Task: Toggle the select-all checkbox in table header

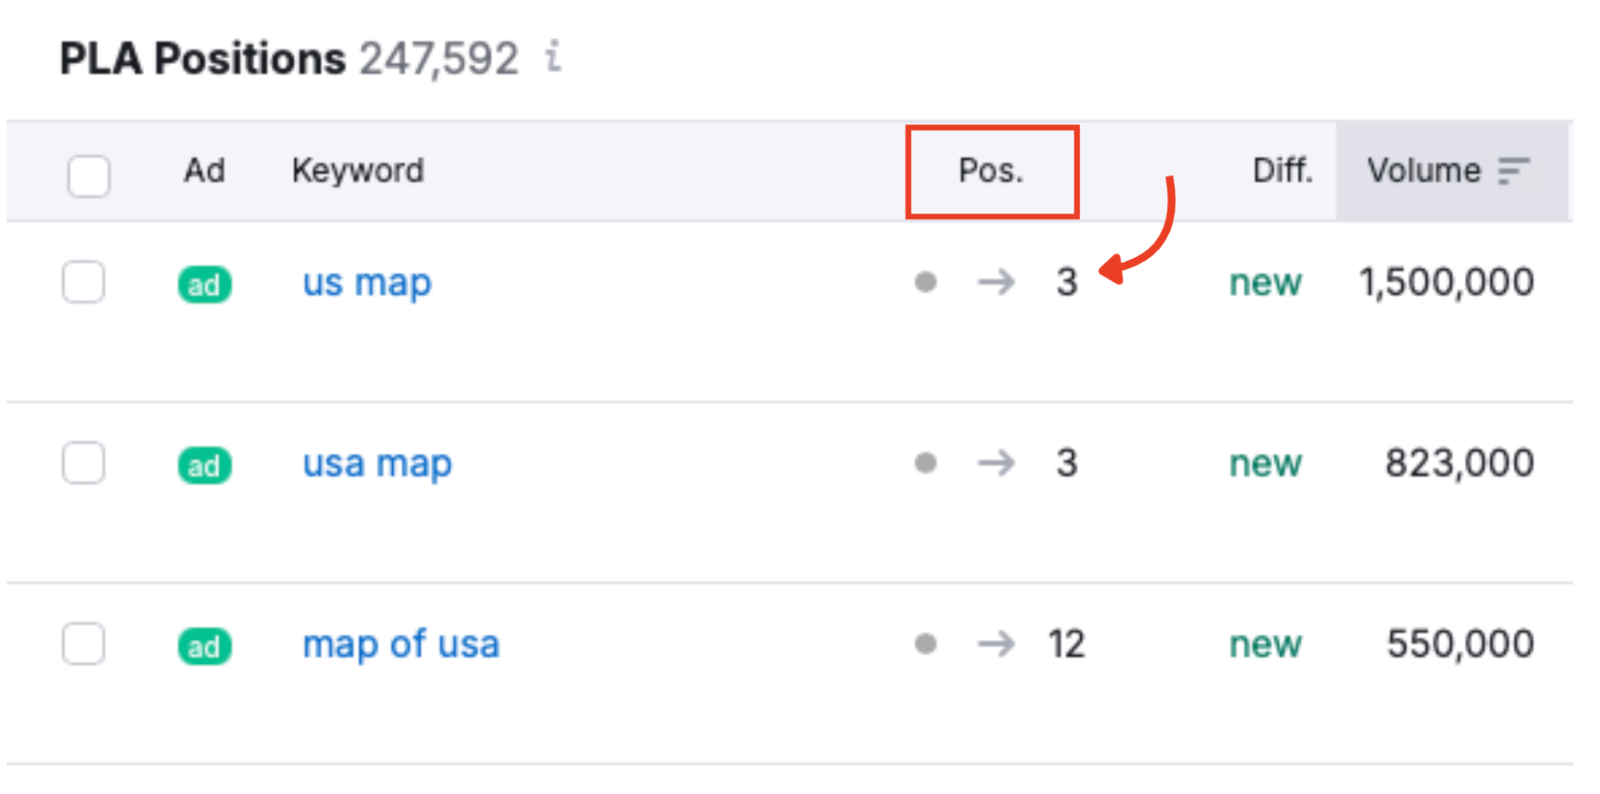Action: click(x=89, y=176)
